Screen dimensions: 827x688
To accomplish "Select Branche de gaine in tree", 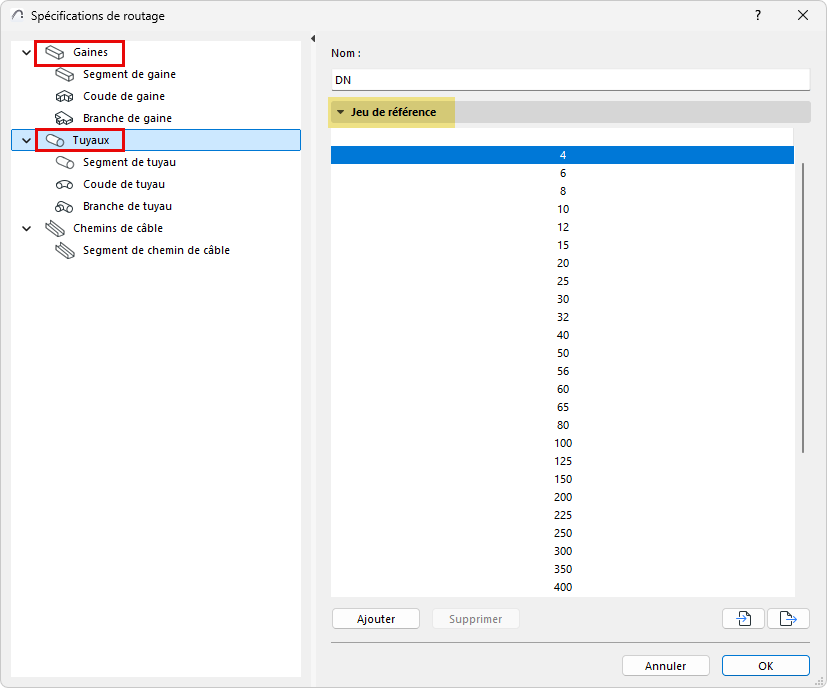I will pyautogui.click(x=127, y=118).
